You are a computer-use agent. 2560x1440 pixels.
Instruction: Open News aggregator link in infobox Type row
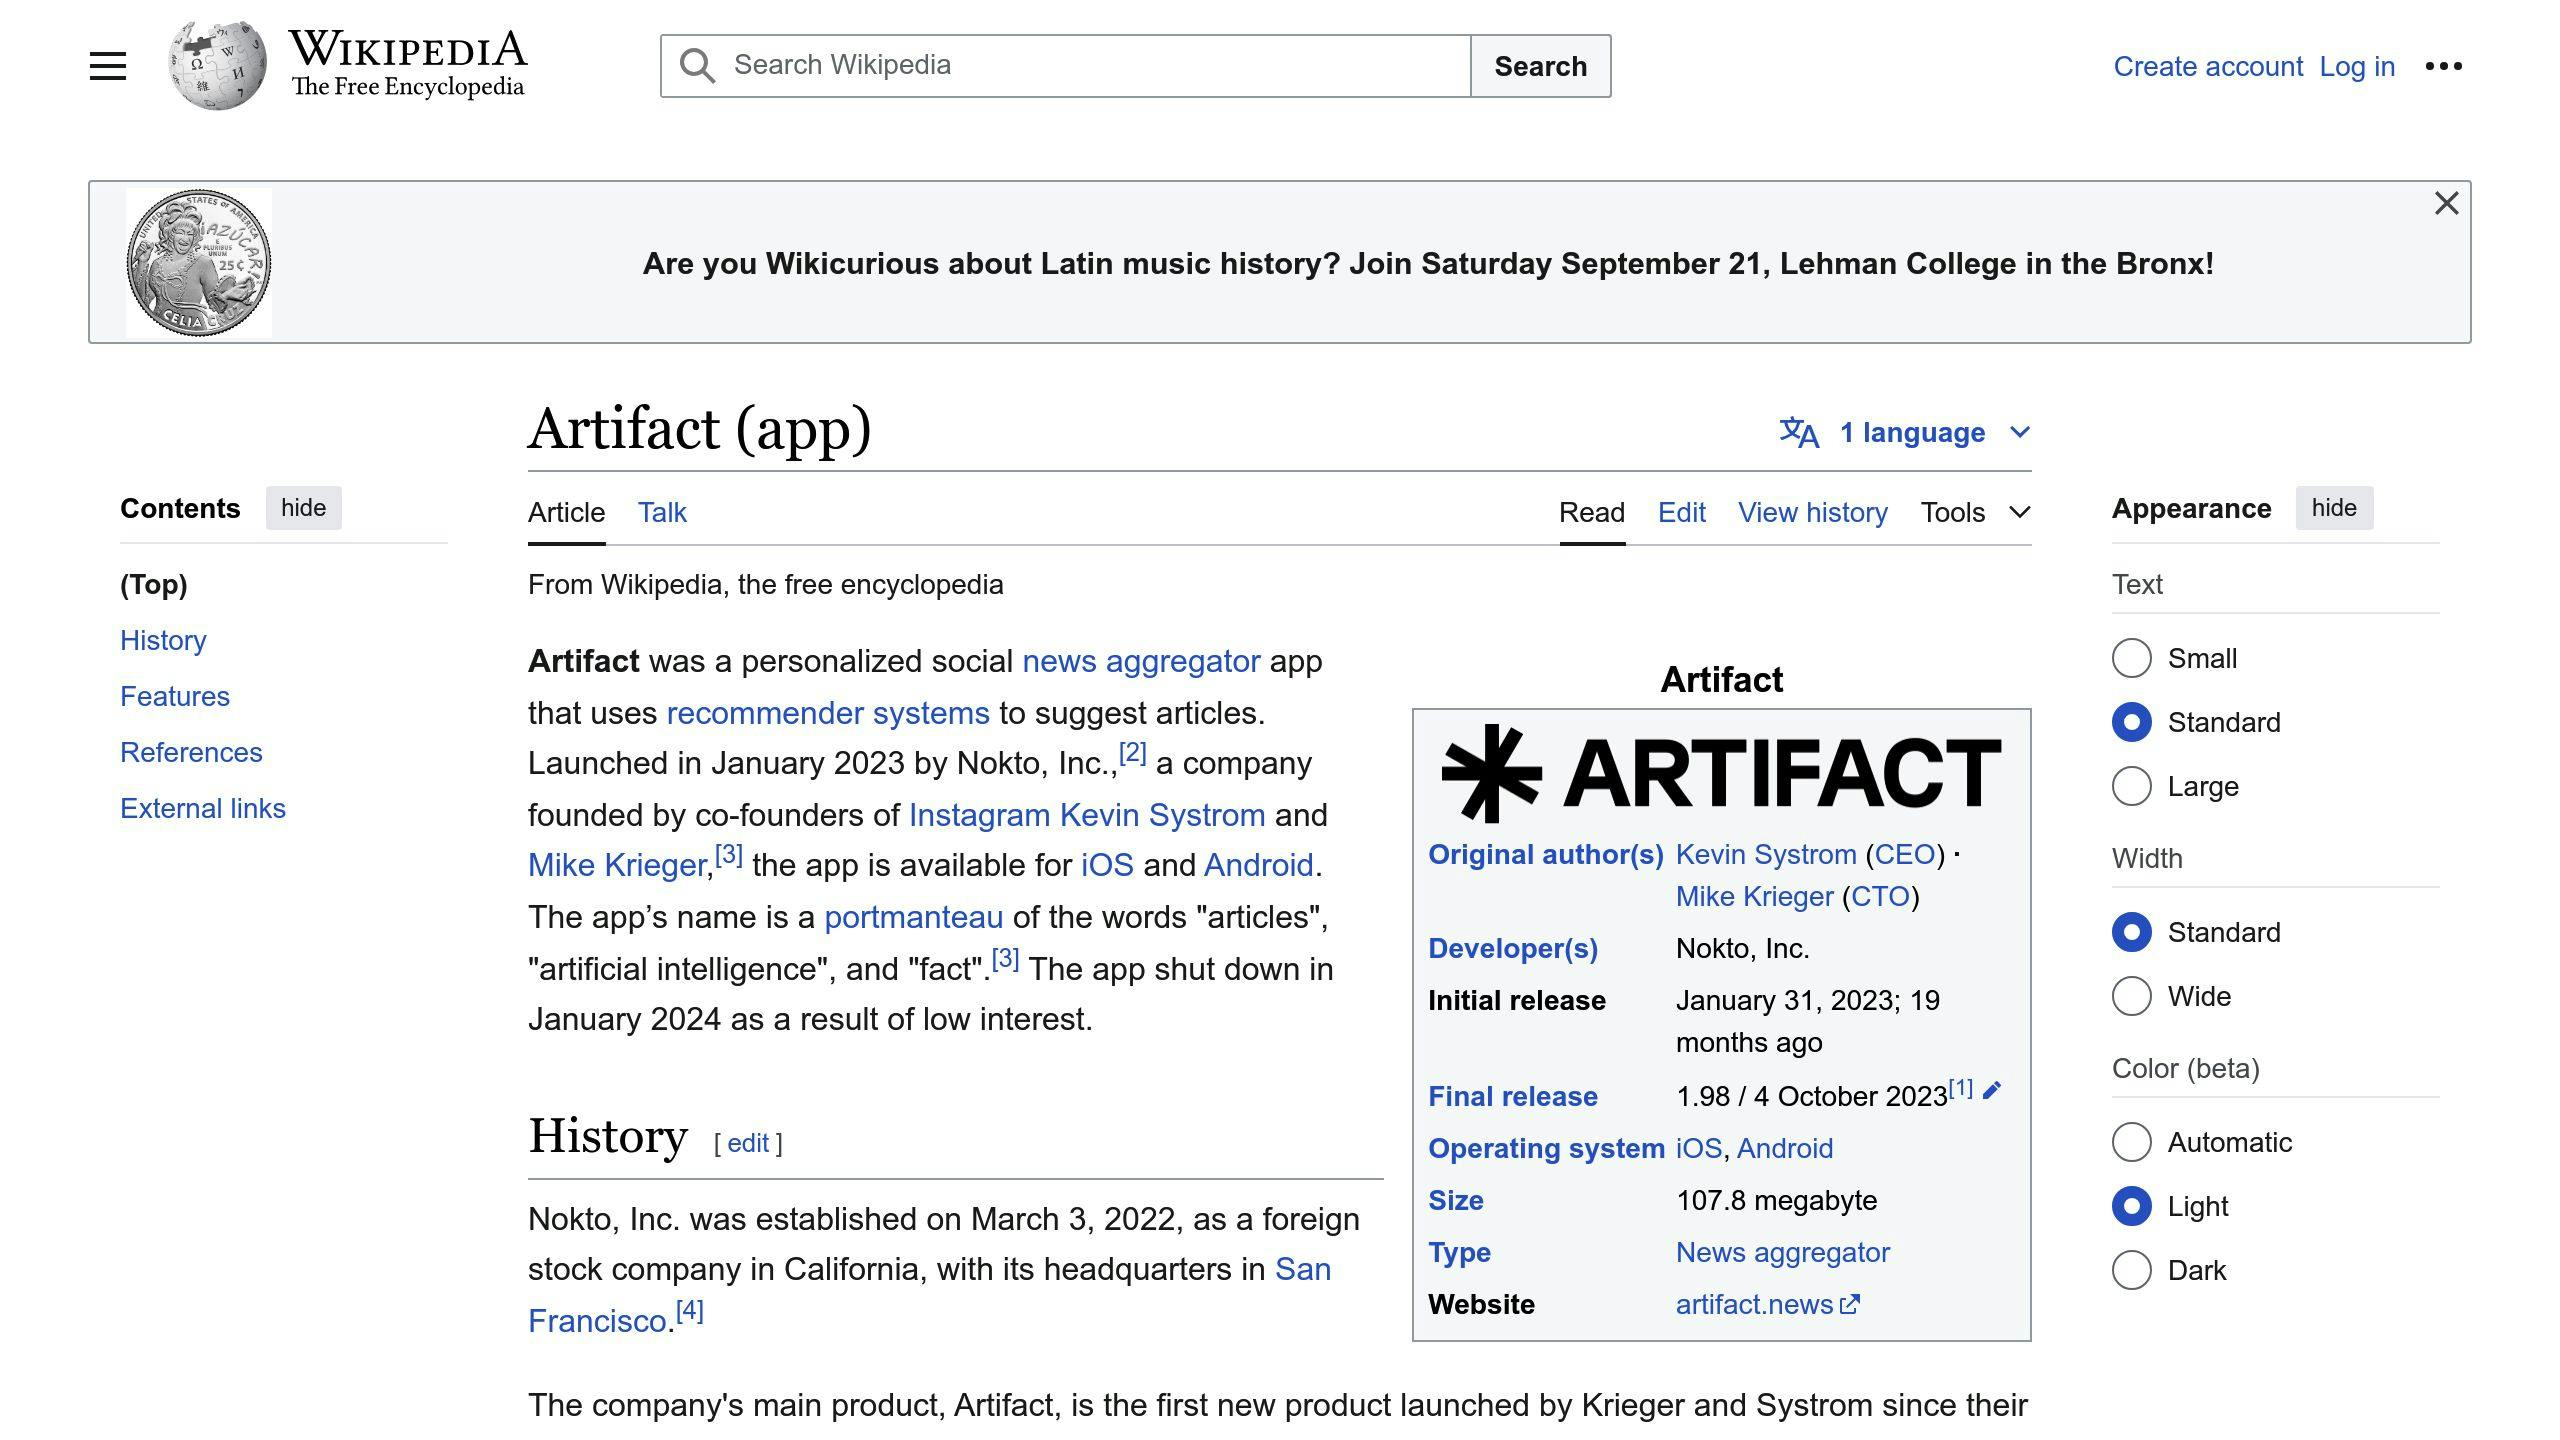tap(1783, 1252)
